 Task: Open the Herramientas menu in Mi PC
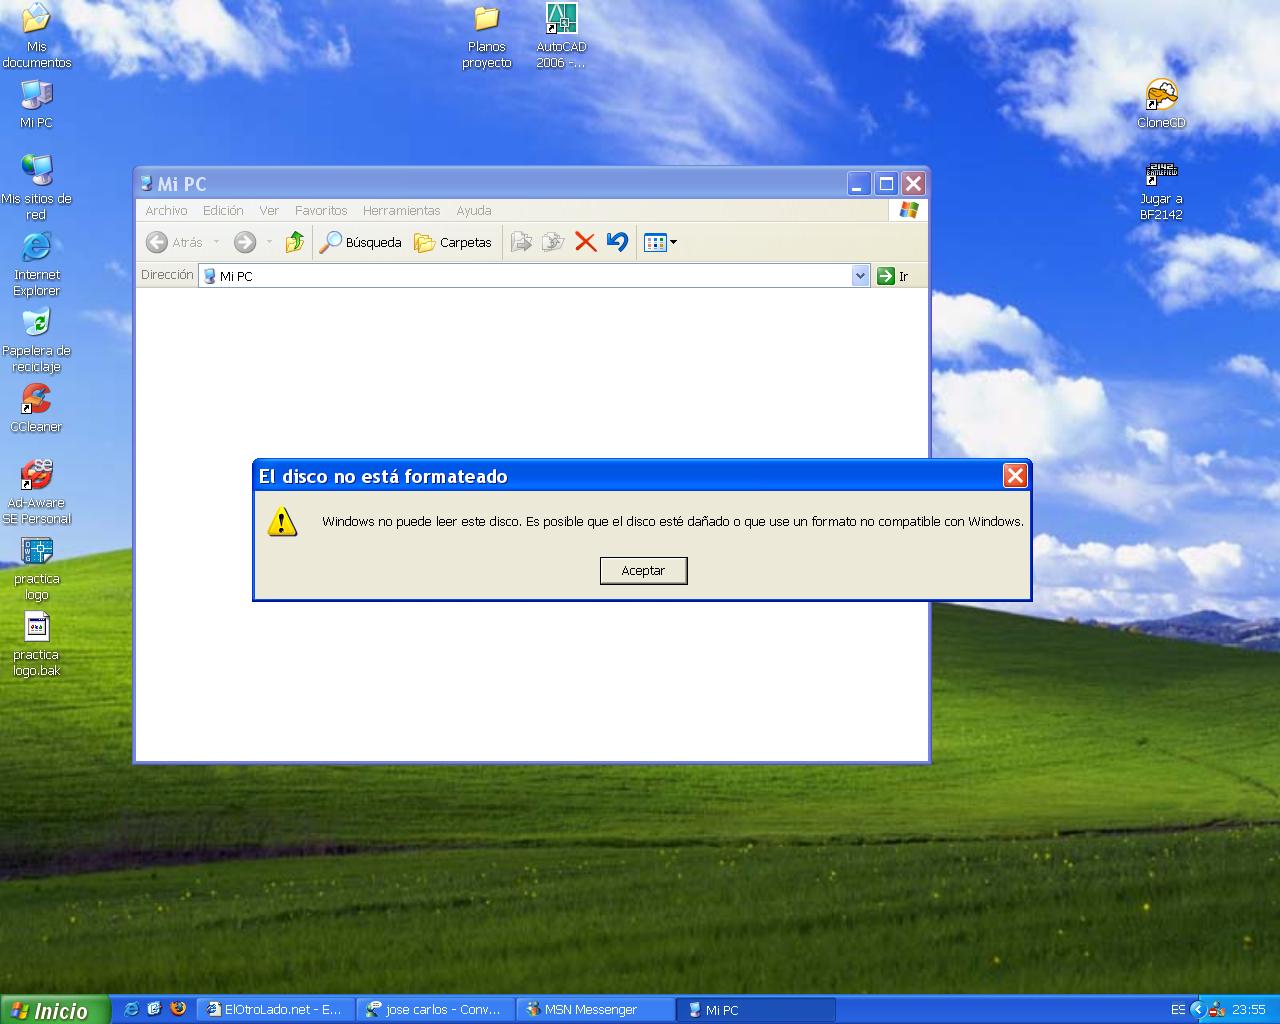click(401, 211)
